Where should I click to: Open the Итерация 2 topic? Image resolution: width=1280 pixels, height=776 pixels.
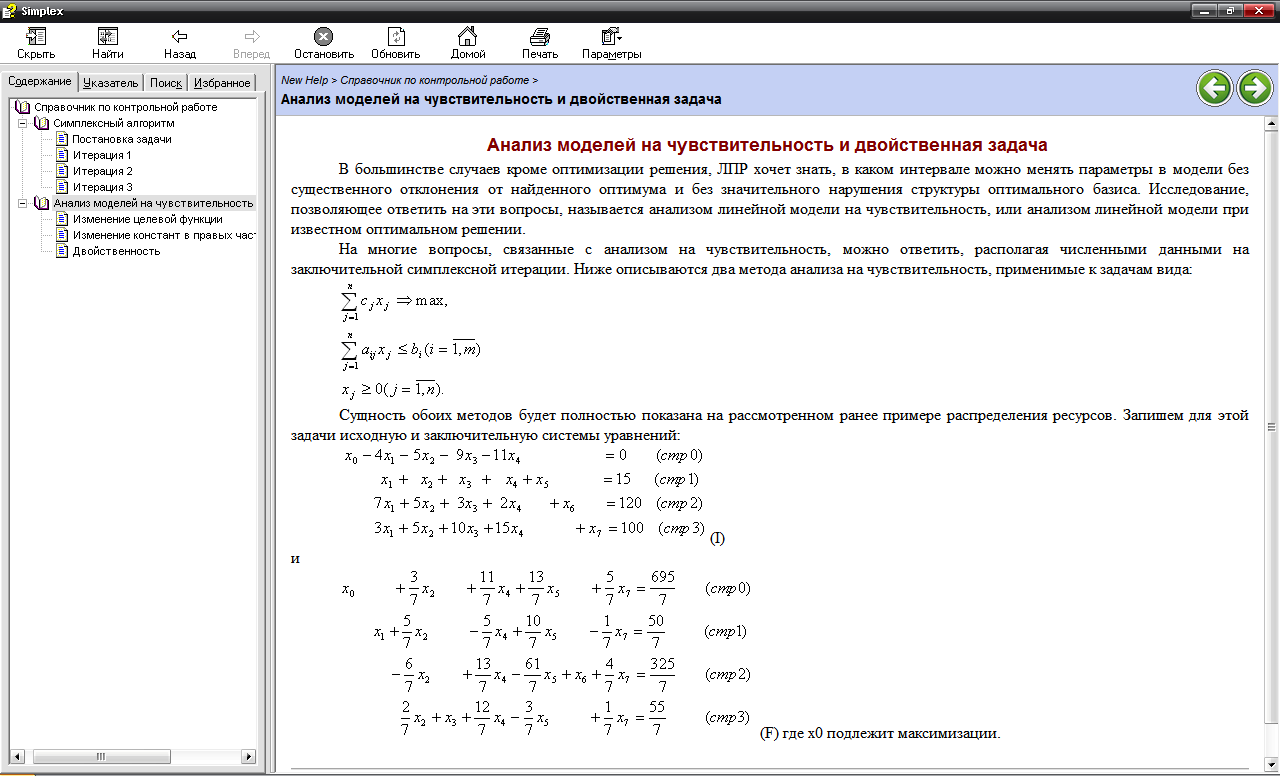pyautogui.click(x=102, y=171)
